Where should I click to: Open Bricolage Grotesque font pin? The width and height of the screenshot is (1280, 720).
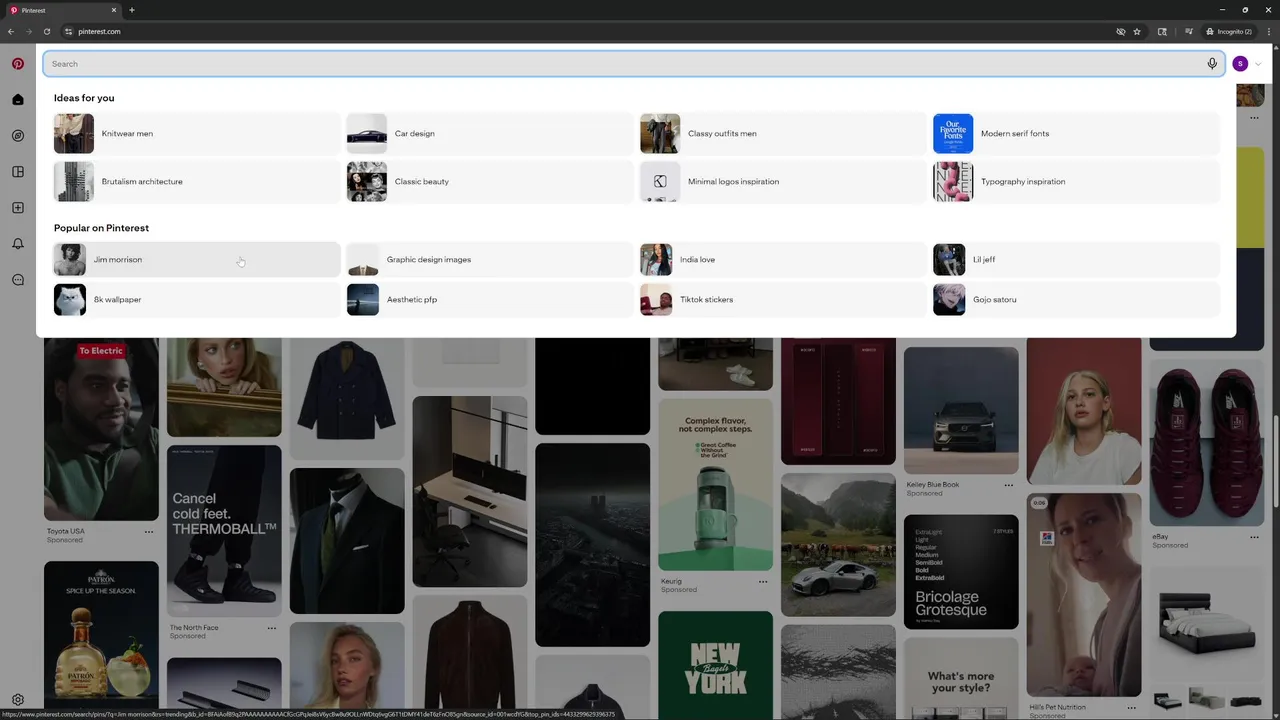pos(961,572)
